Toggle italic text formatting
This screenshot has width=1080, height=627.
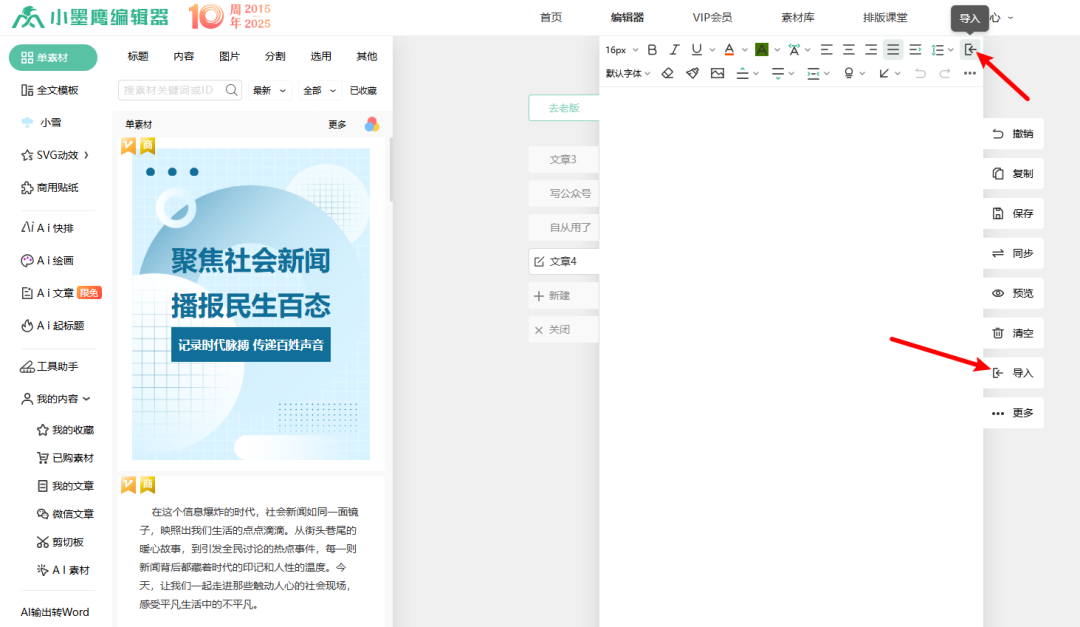674,50
